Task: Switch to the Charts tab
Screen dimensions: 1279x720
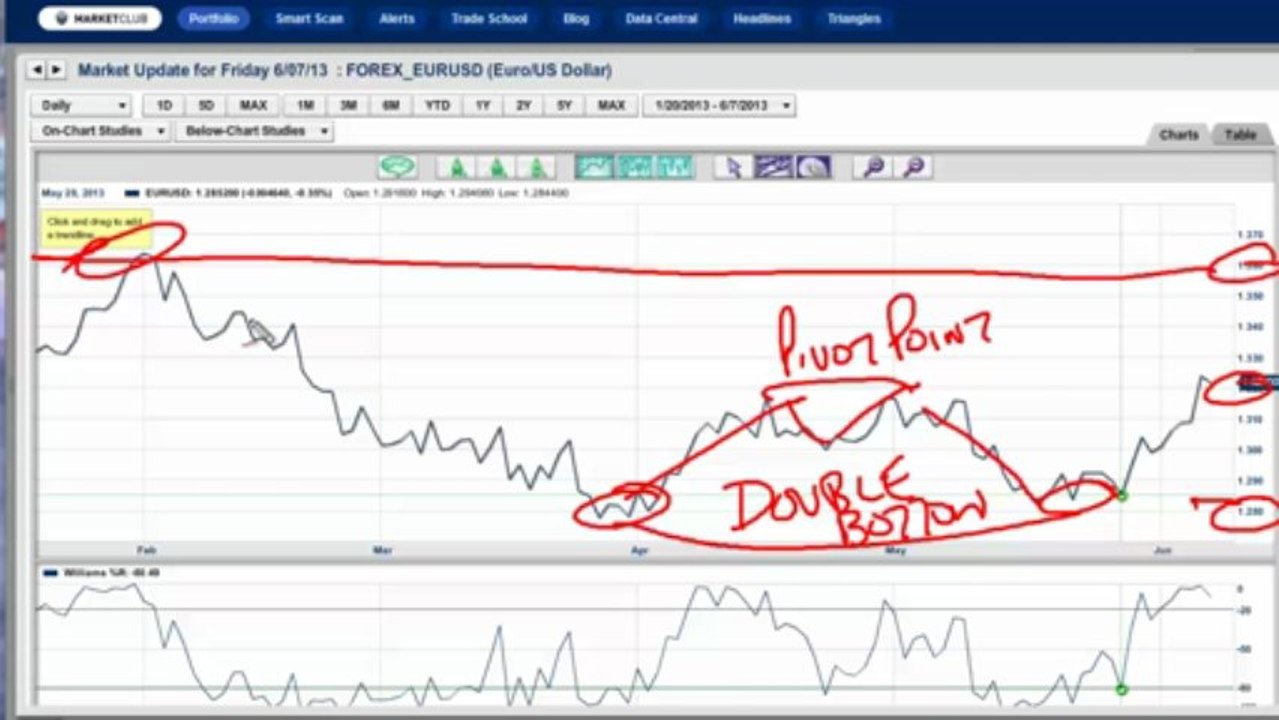Action: pyautogui.click(x=1178, y=135)
